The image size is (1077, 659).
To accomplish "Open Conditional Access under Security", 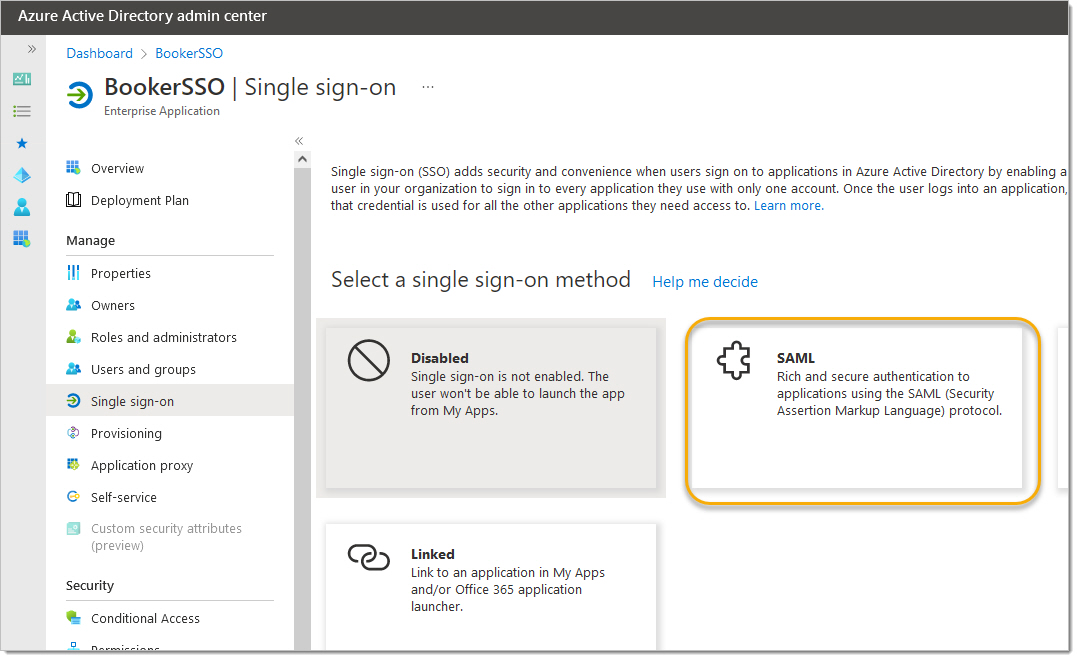I will pyautogui.click(x=145, y=618).
